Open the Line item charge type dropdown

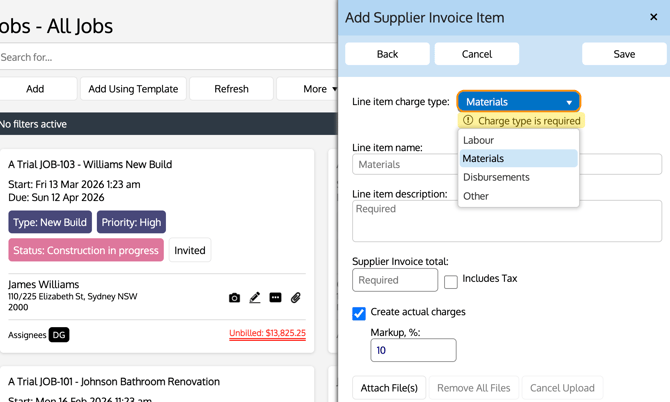[518, 102]
